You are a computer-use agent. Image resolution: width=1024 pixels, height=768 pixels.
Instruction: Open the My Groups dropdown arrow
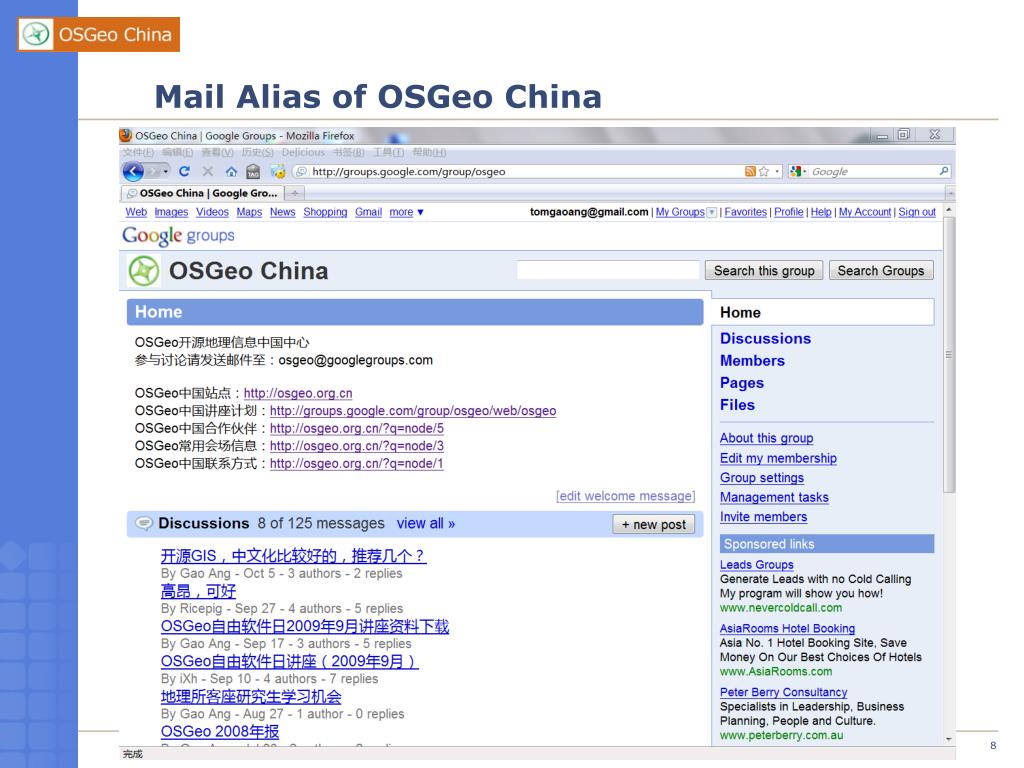712,212
